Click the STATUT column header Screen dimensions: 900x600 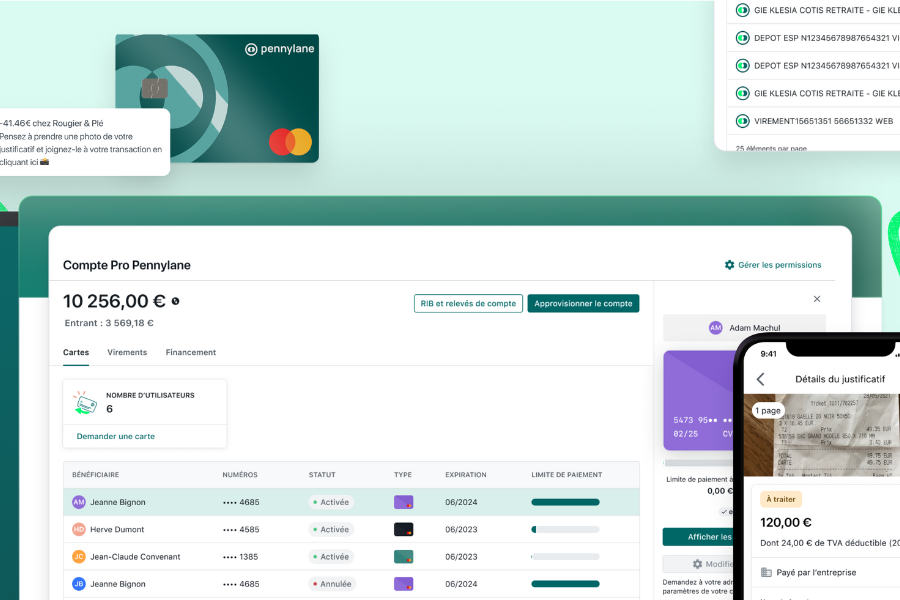coord(322,475)
